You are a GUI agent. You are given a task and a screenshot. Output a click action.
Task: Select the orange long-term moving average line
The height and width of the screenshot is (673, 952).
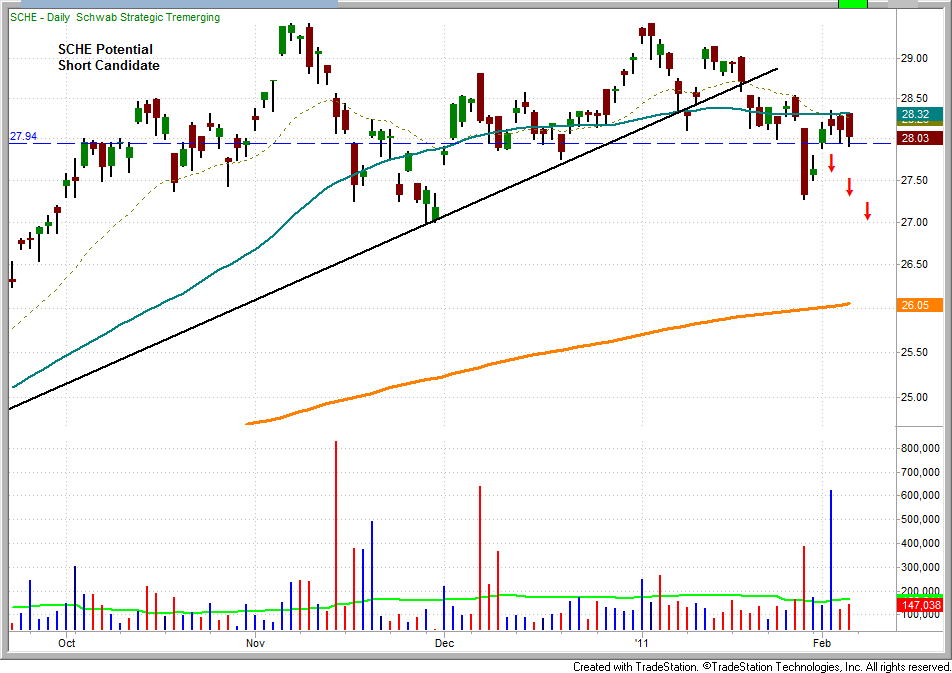tap(546, 354)
